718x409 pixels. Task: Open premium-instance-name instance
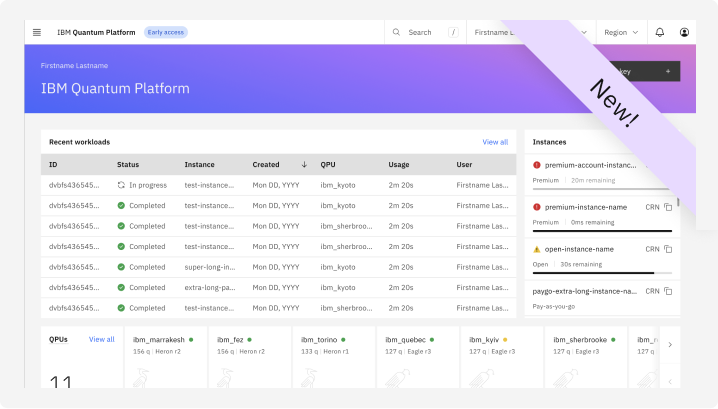pos(586,207)
